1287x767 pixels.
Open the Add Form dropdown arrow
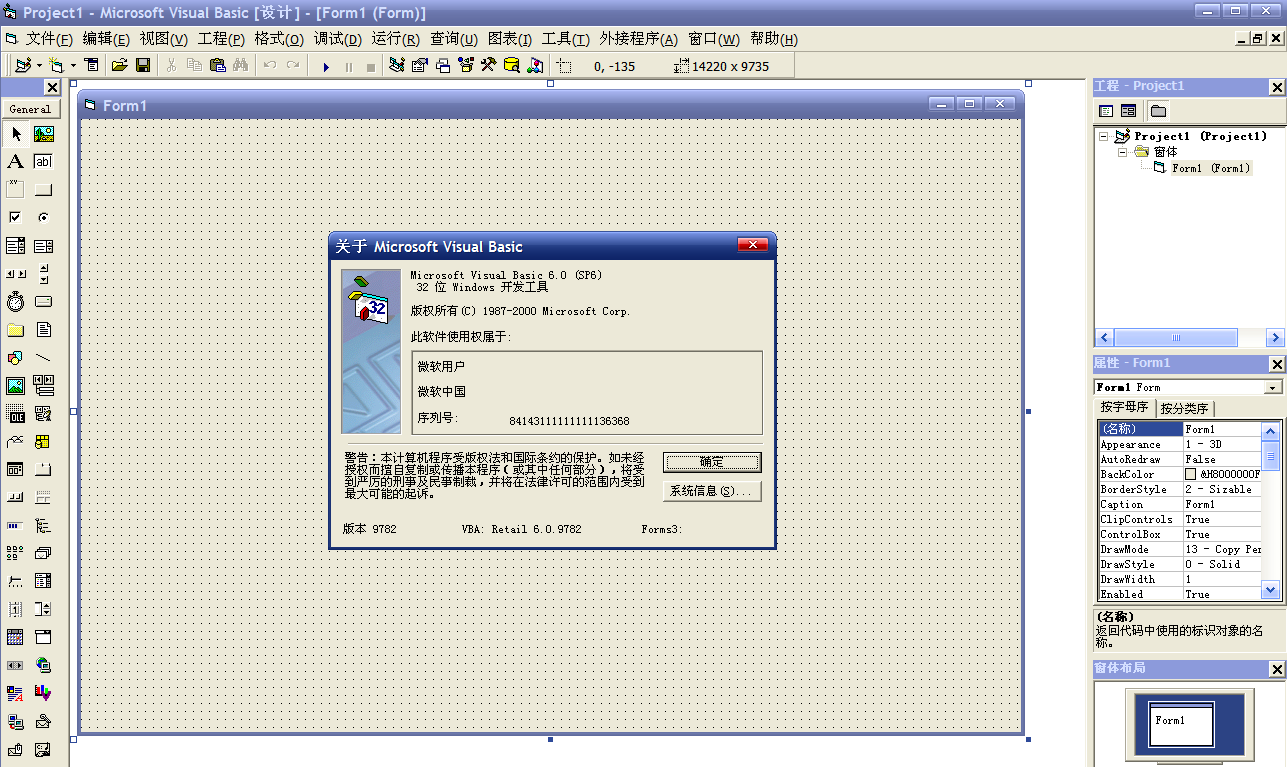point(73,66)
